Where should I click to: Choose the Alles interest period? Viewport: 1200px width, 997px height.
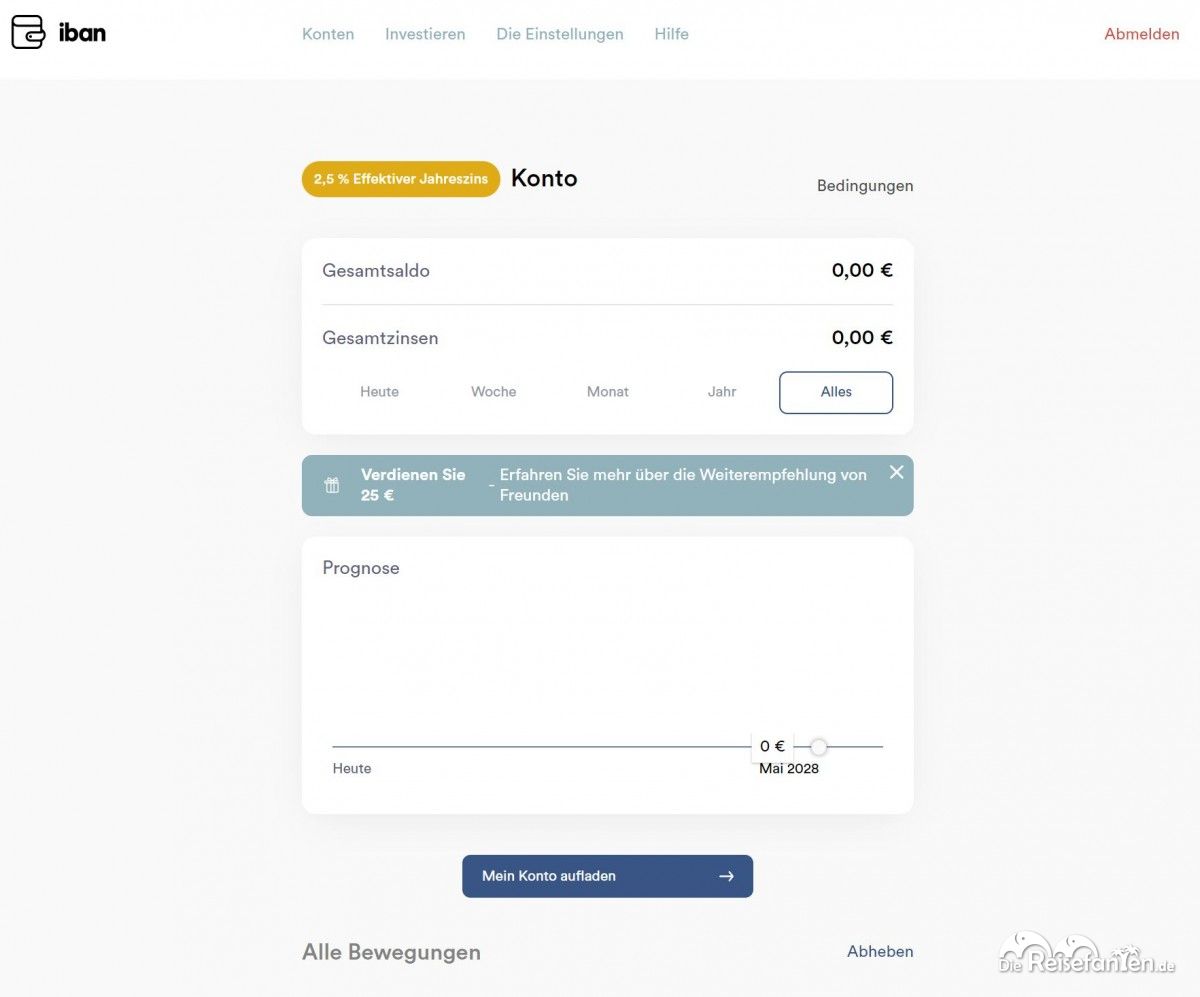pos(836,392)
